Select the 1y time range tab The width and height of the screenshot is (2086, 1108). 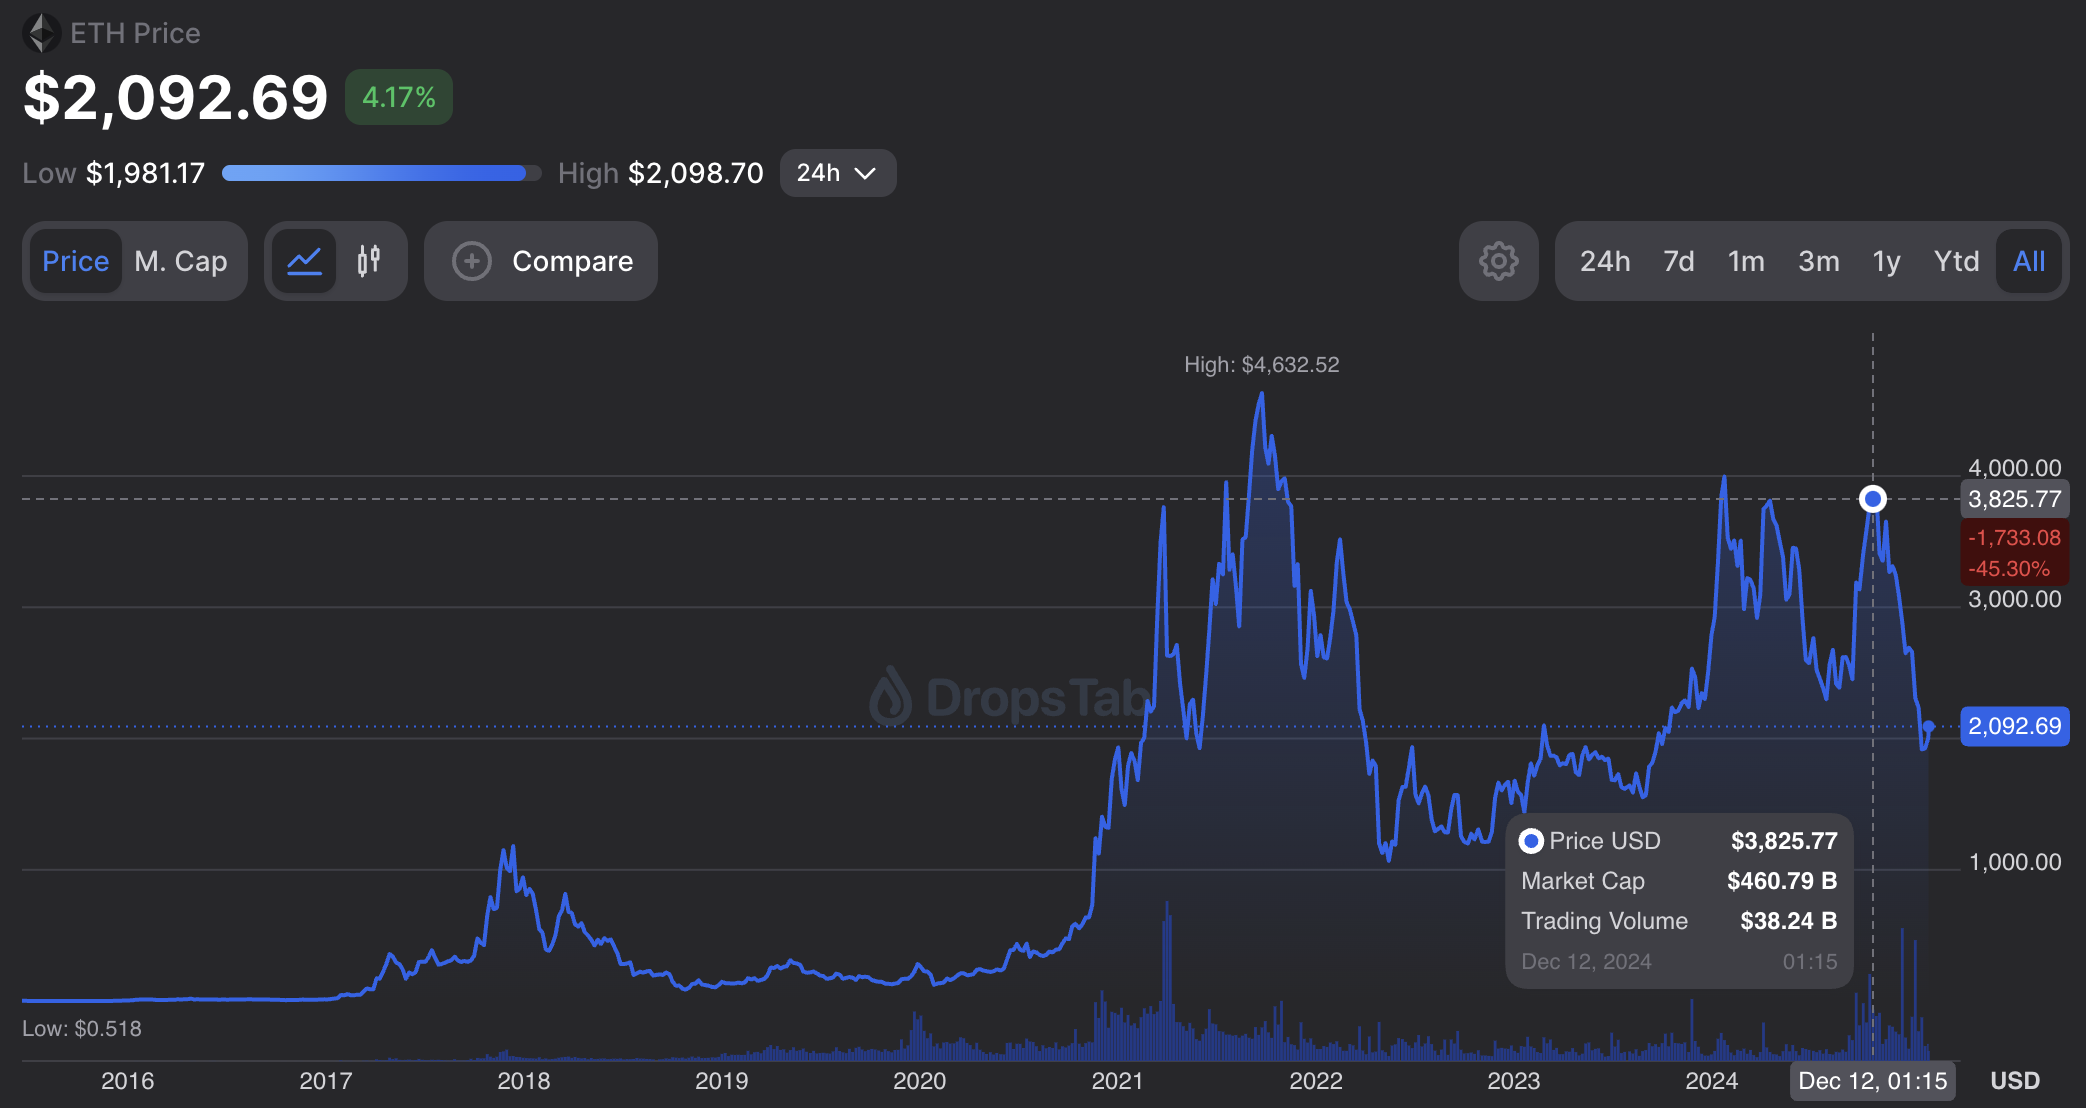[x=1885, y=261]
